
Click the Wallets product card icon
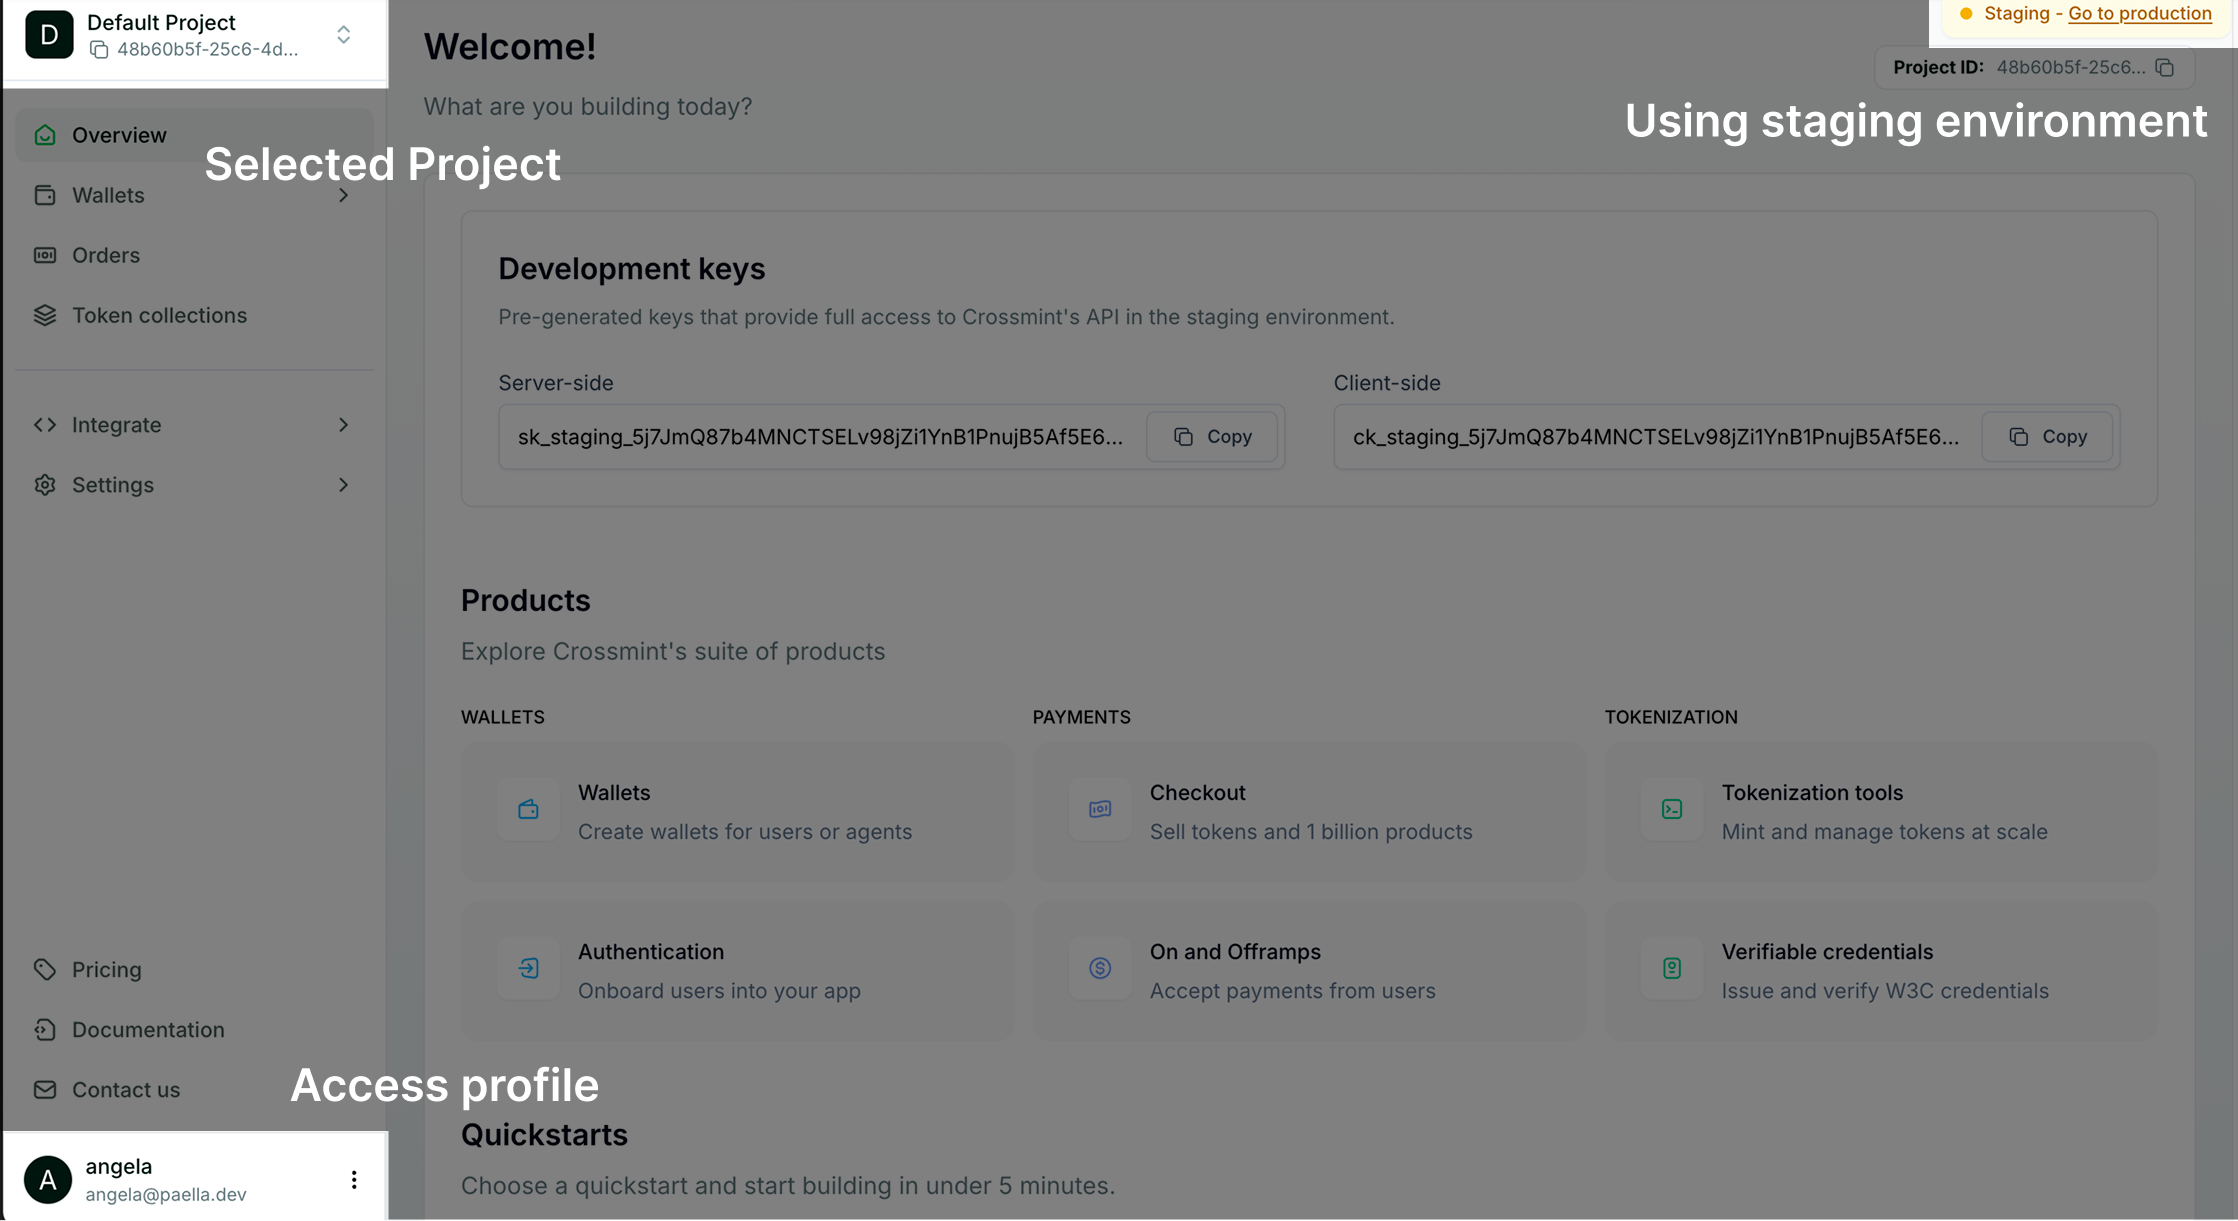tap(529, 810)
